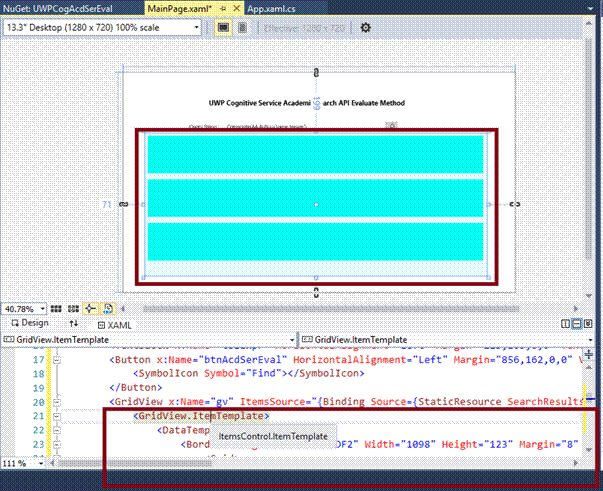Toggle snap to gridlines icon

(73, 308)
